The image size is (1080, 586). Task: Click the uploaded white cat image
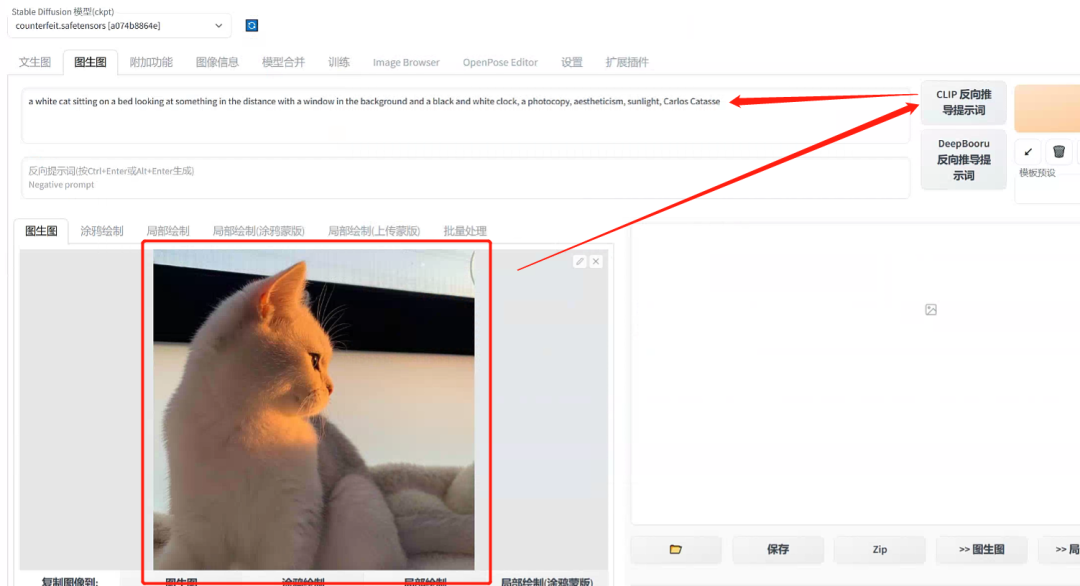[x=313, y=410]
